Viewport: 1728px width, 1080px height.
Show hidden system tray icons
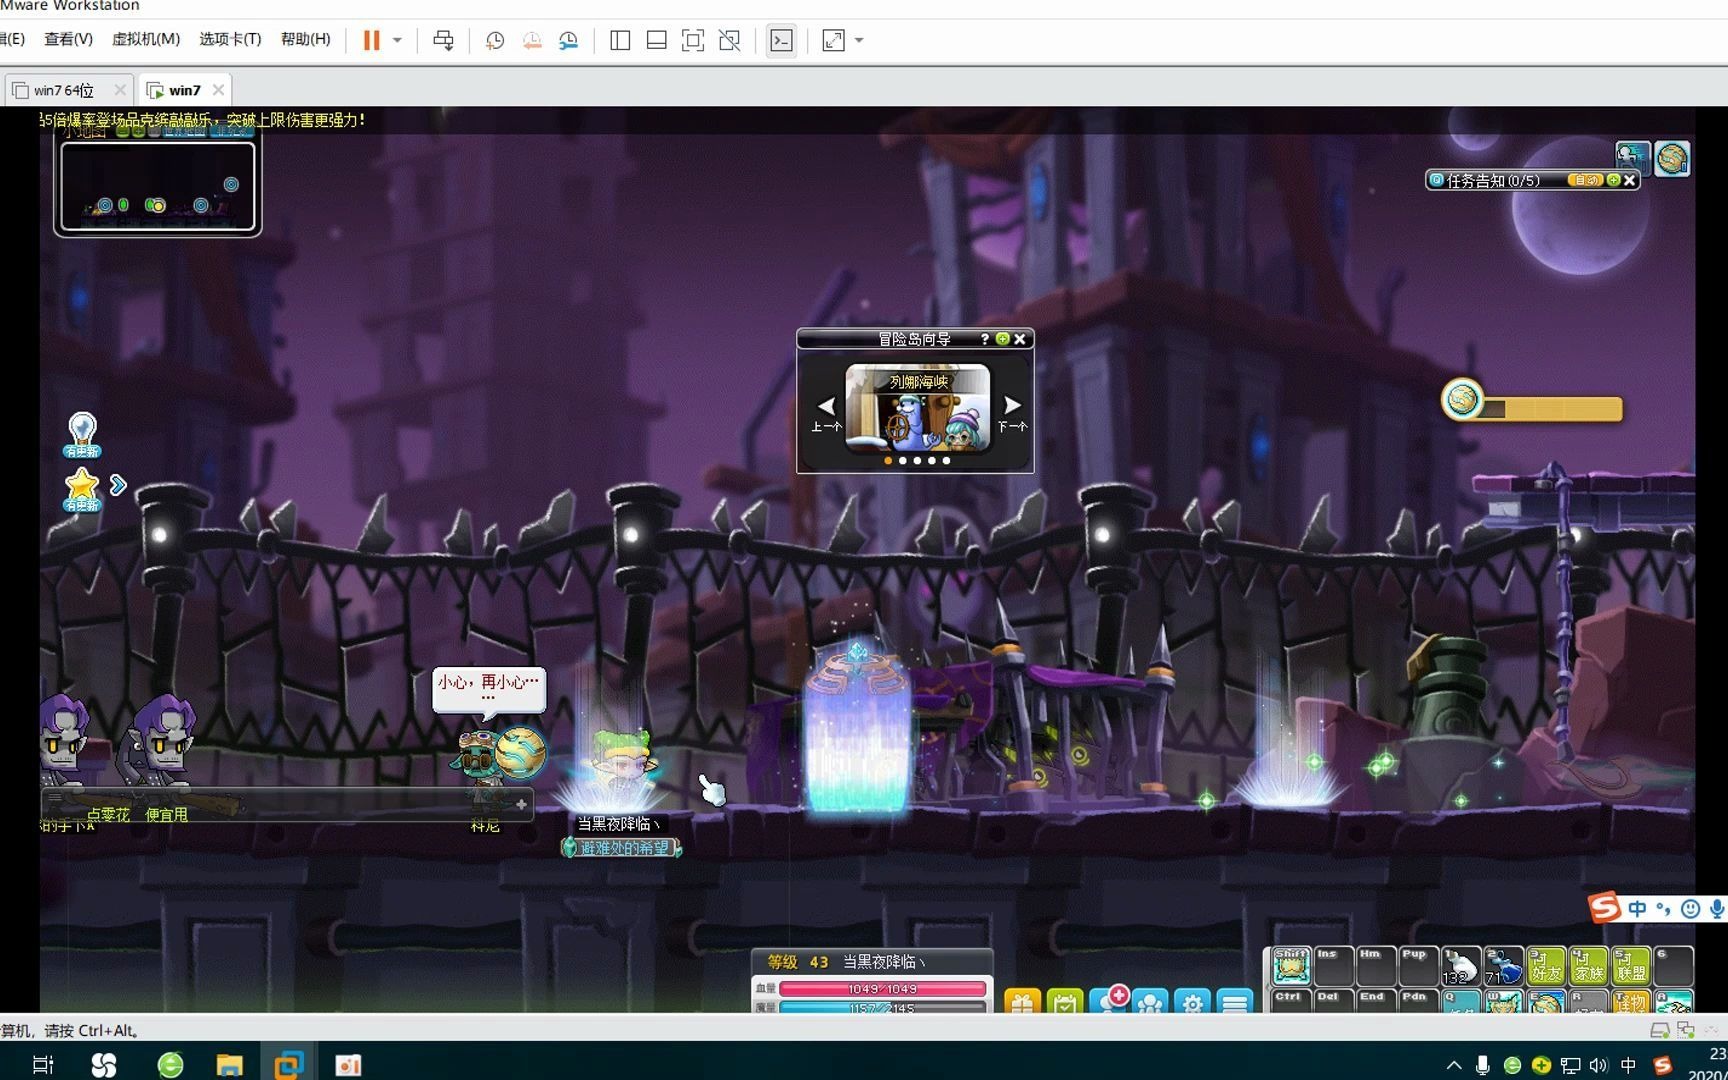coord(1454,1065)
